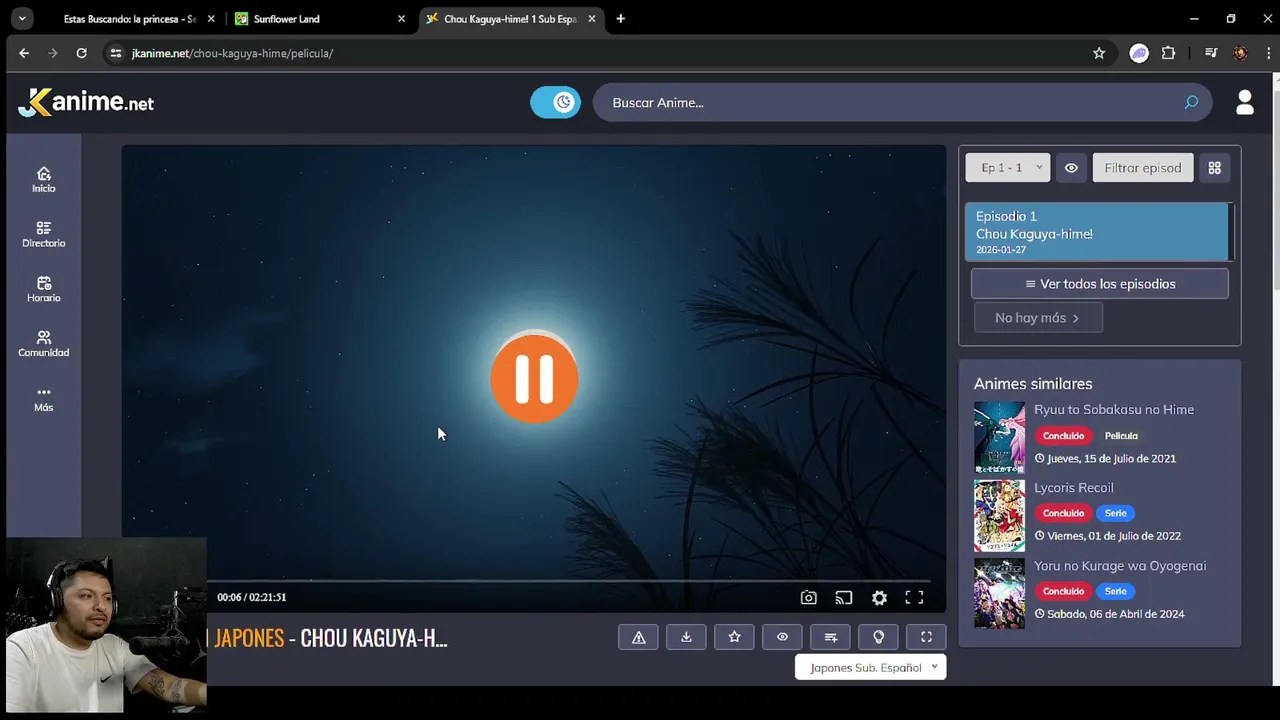Select the Chou Kaguya-hime! 1 Sub Español tab
Image resolution: width=1280 pixels, height=720 pixels.
coord(510,19)
